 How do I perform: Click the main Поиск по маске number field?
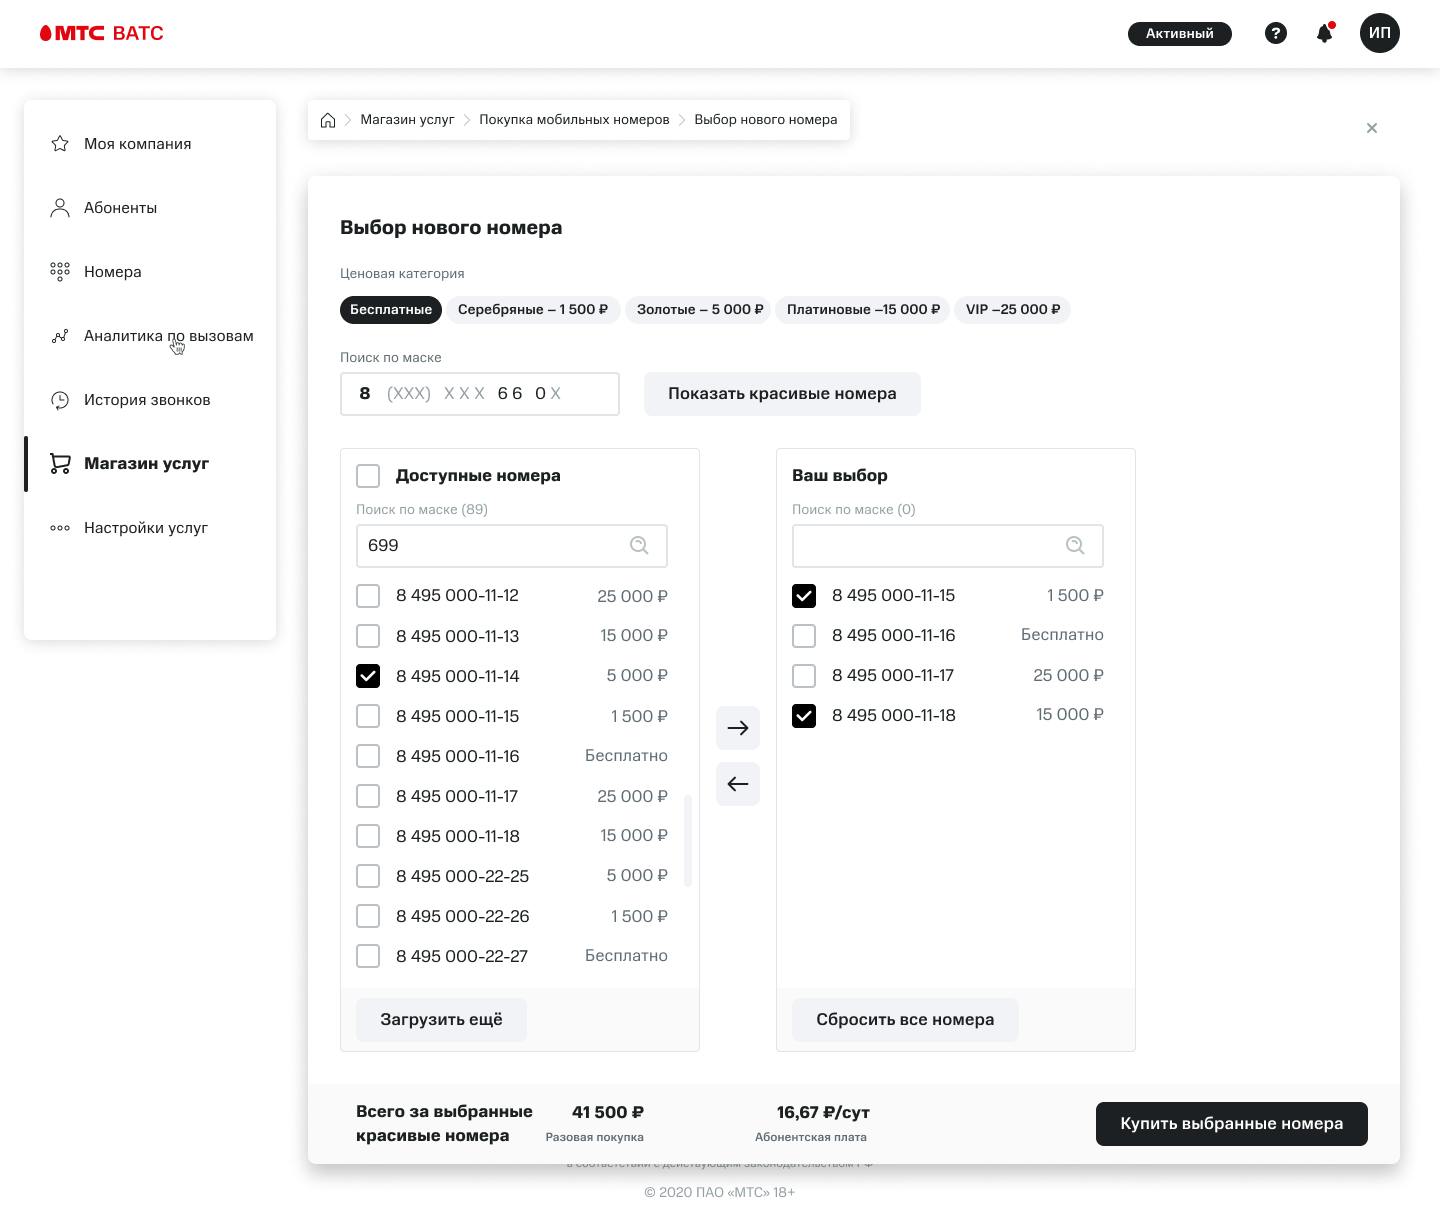coord(480,394)
